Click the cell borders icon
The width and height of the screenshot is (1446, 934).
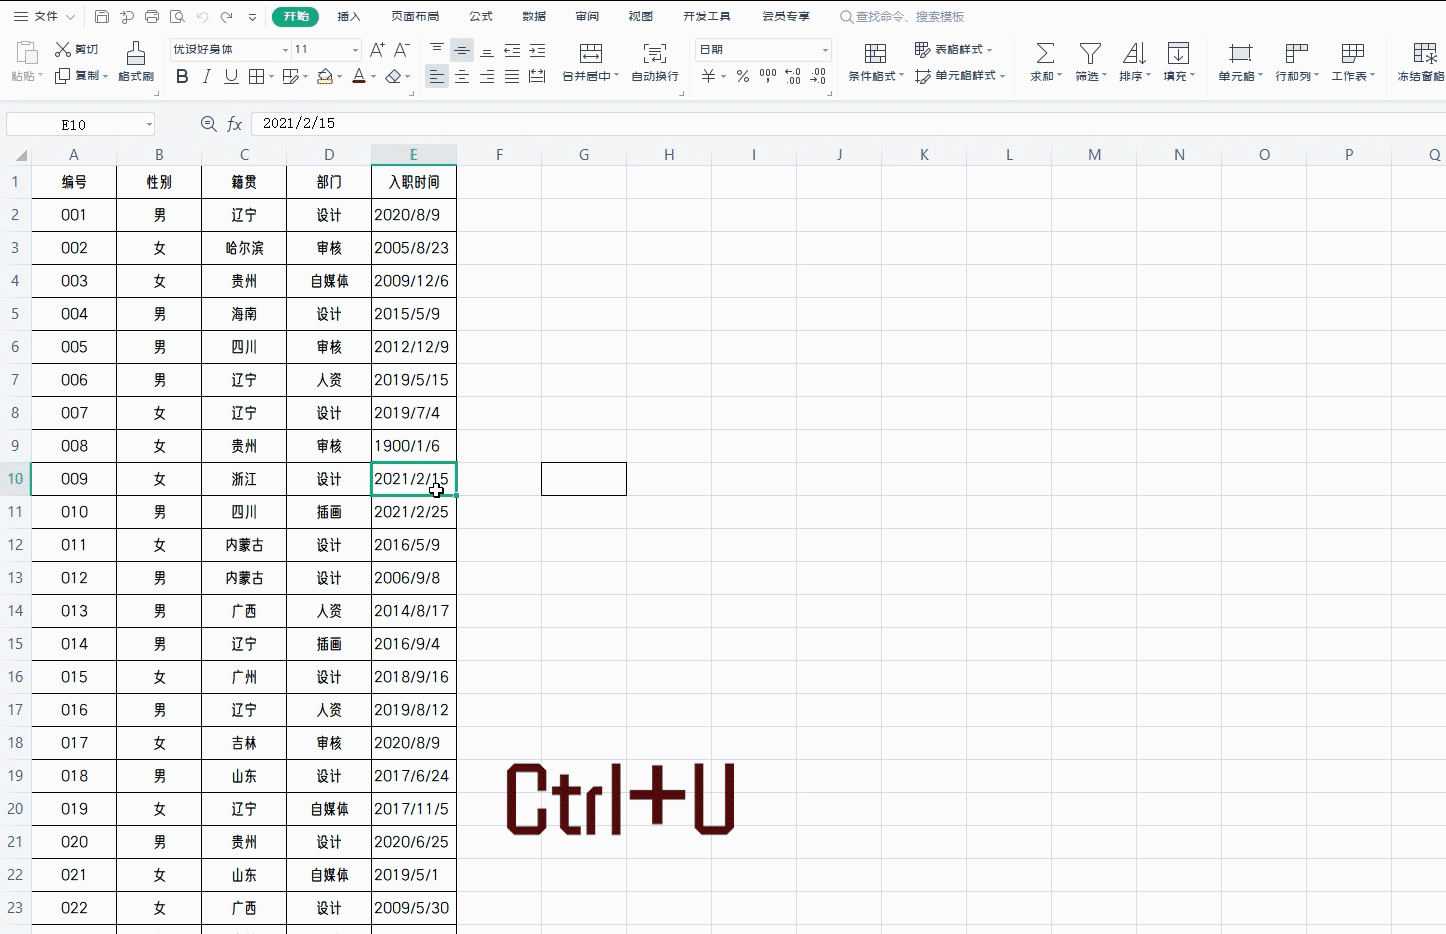256,76
